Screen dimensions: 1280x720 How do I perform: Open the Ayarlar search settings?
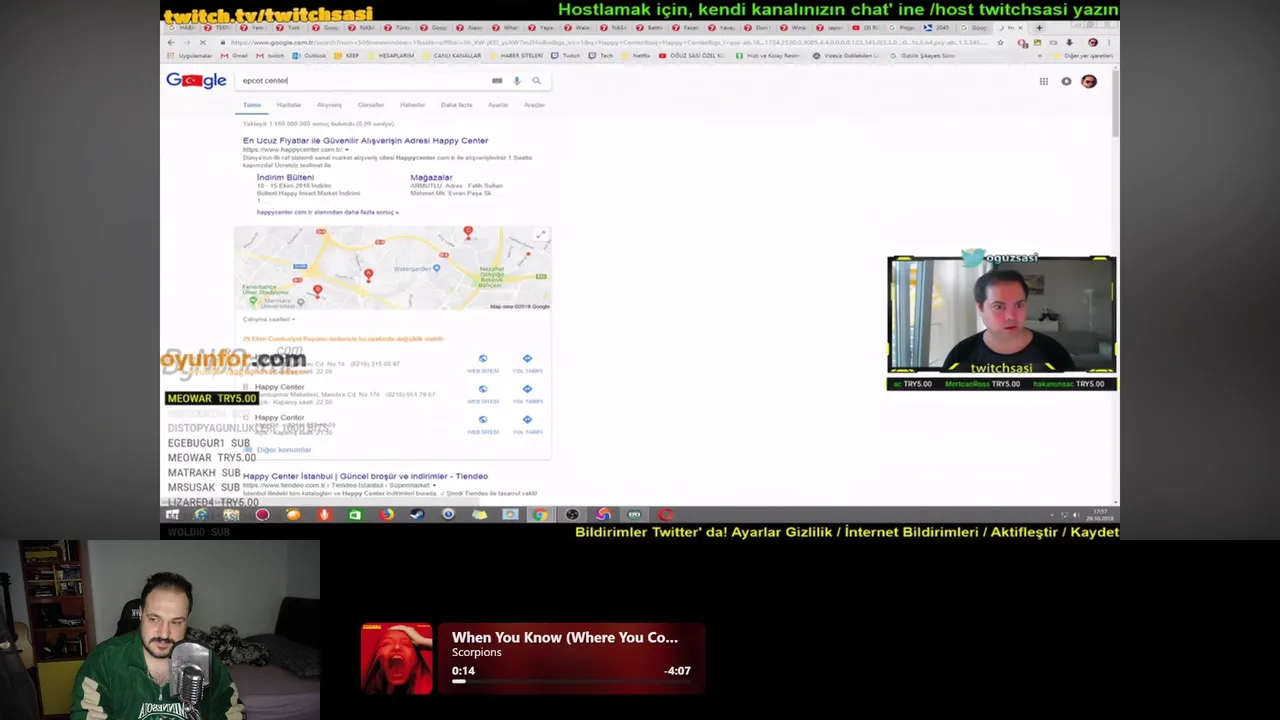pyautogui.click(x=498, y=105)
